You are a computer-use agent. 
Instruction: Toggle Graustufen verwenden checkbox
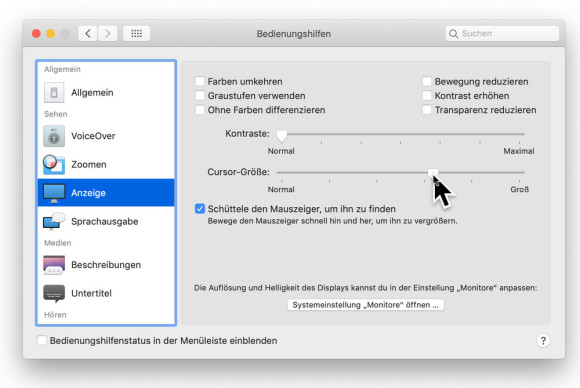click(x=200, y=95)
